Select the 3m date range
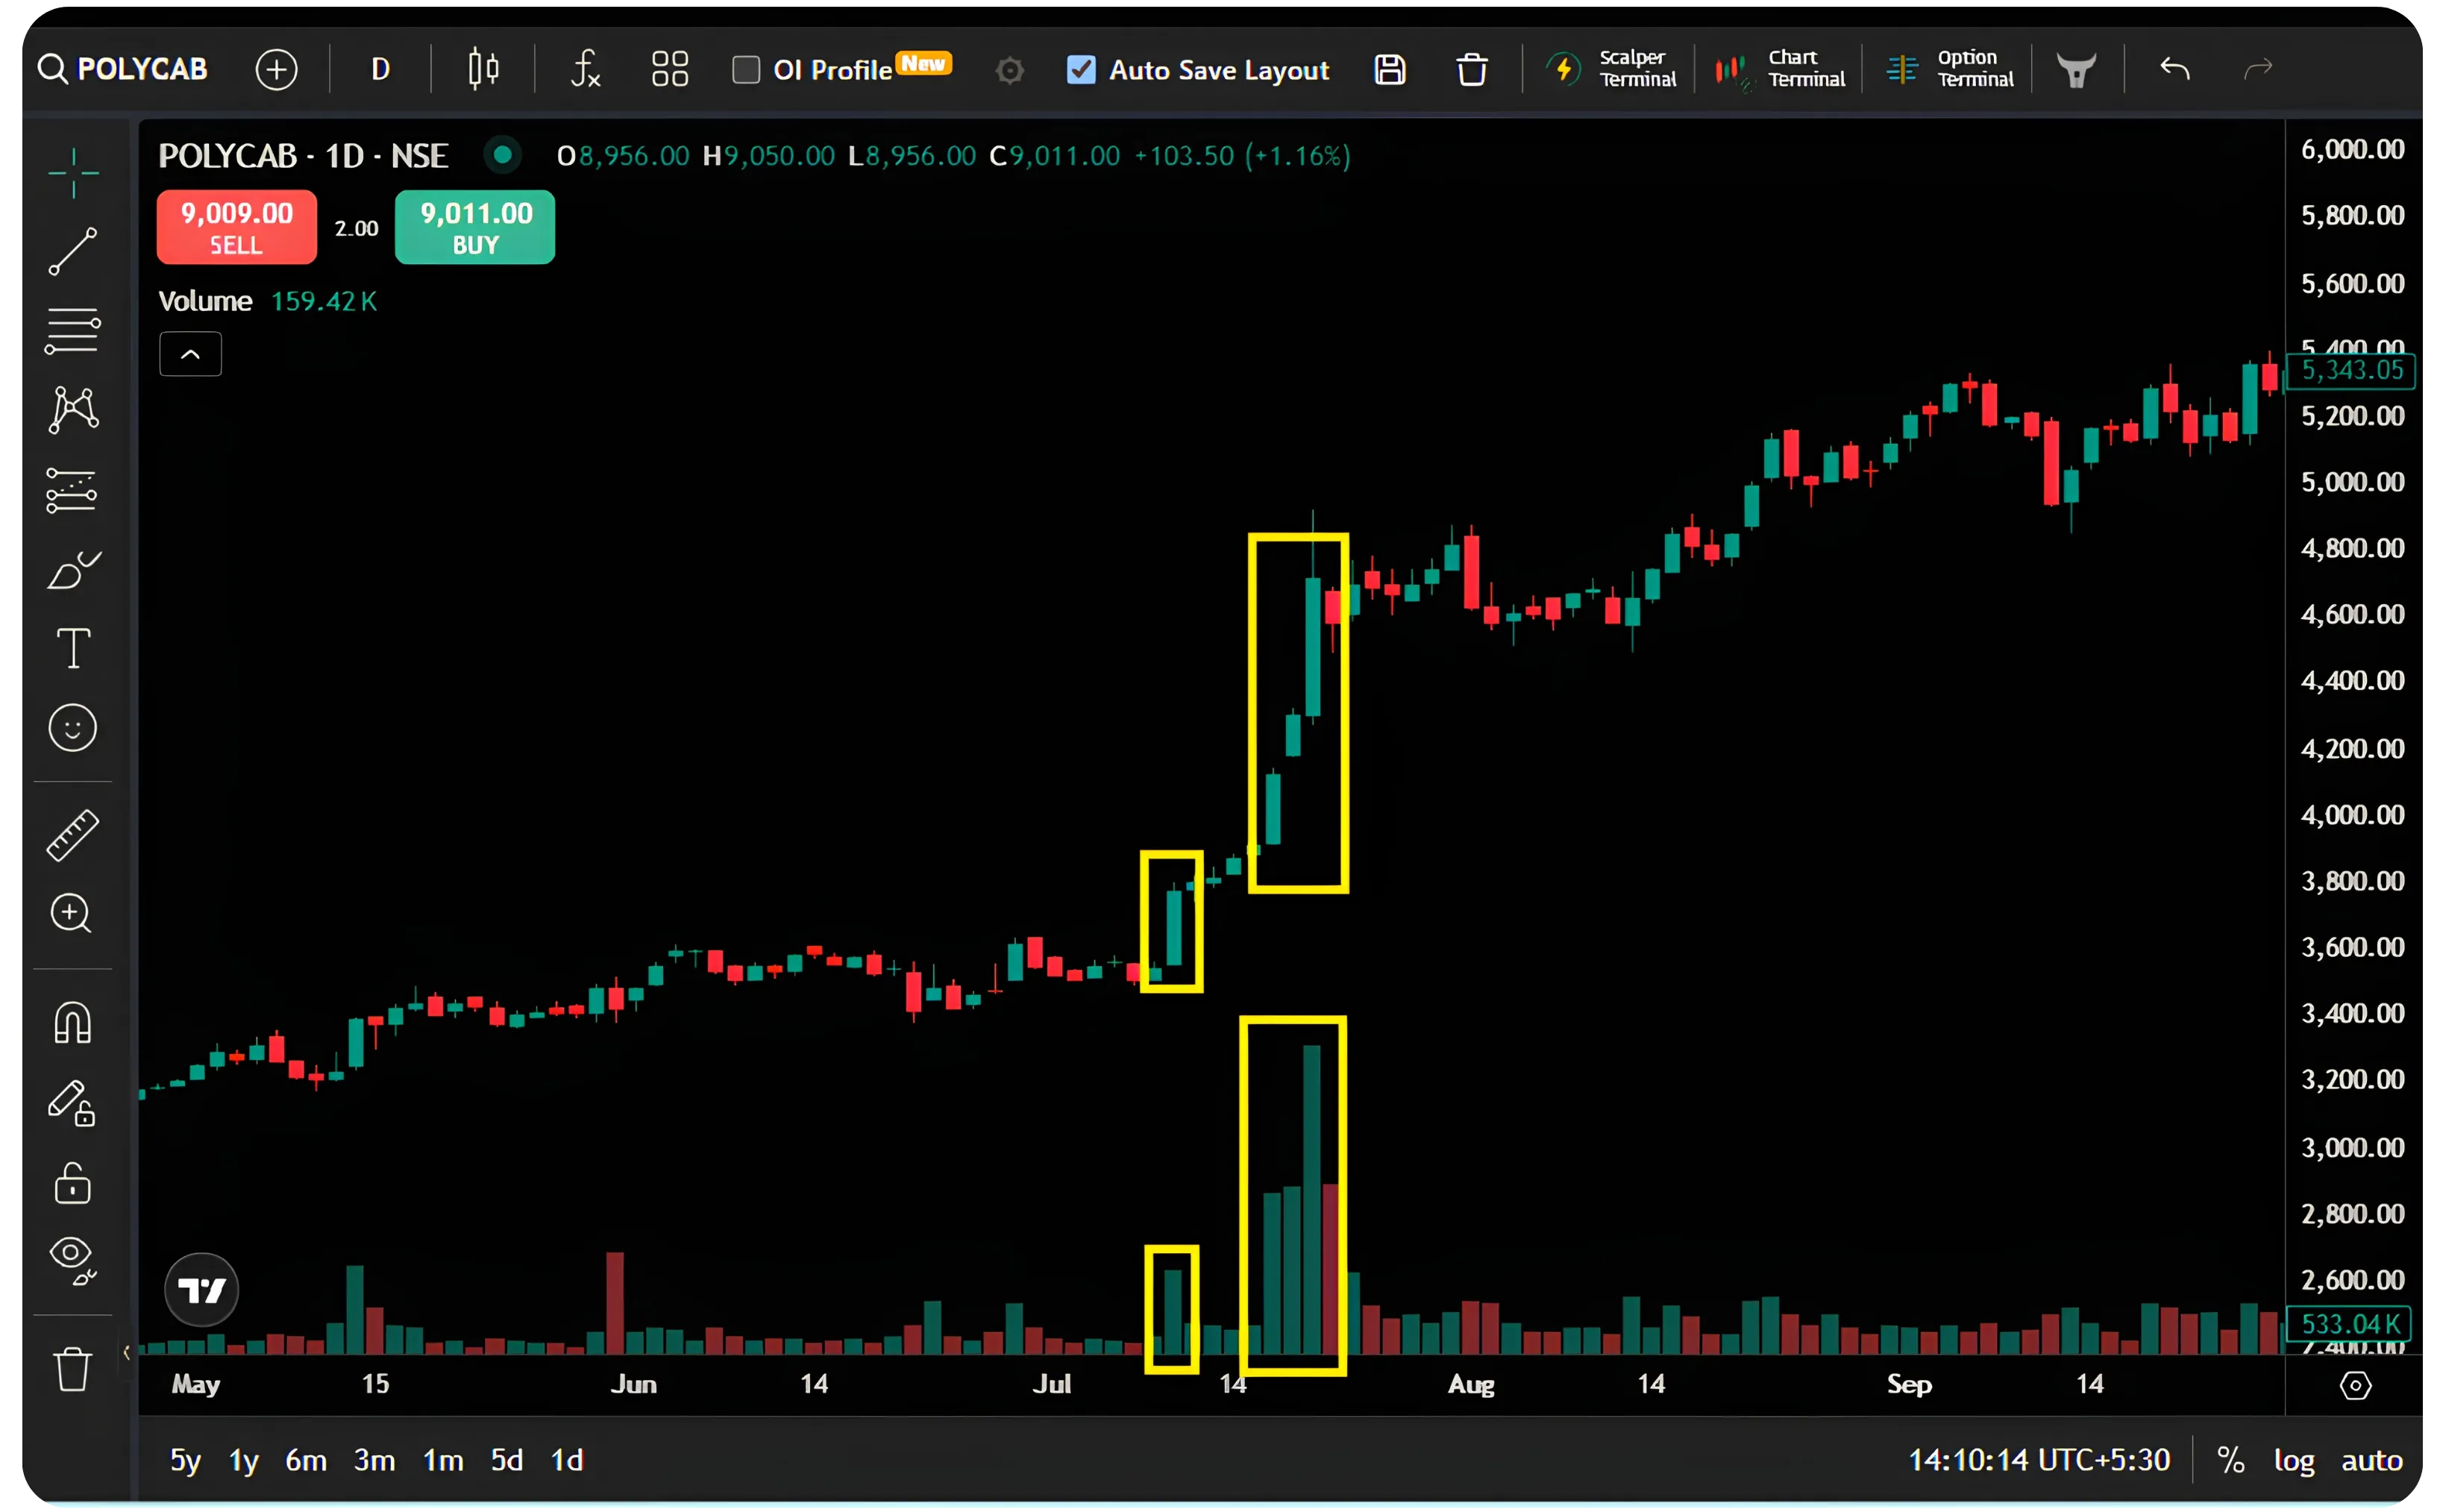Viewport: 2437px width, 1512px height. pos(374,1460)
